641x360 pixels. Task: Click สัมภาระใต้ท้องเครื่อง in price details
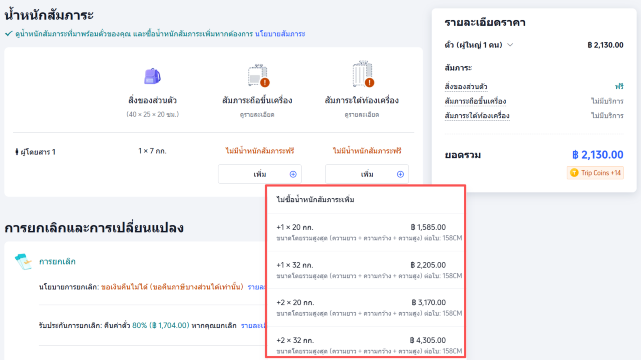click(477, 116)
